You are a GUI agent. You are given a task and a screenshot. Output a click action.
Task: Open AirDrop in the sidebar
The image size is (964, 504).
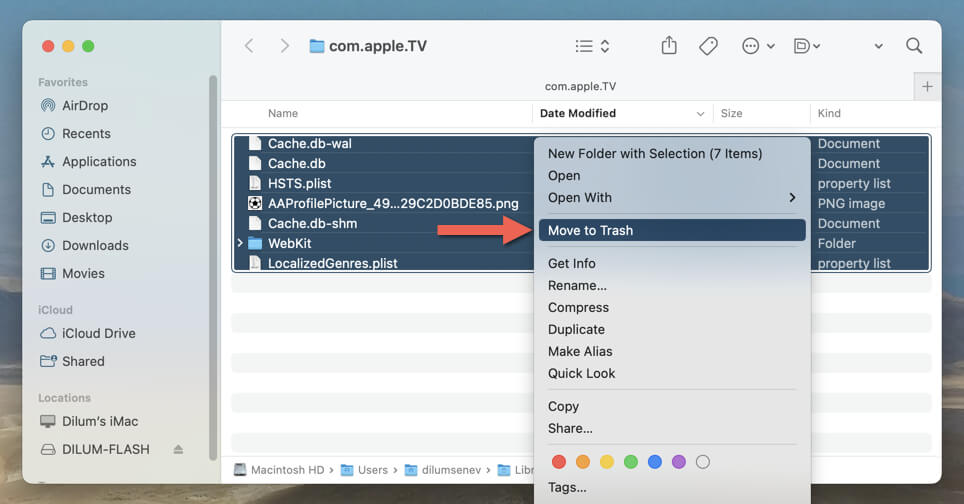pyautogui.click(x=84, y=106)
